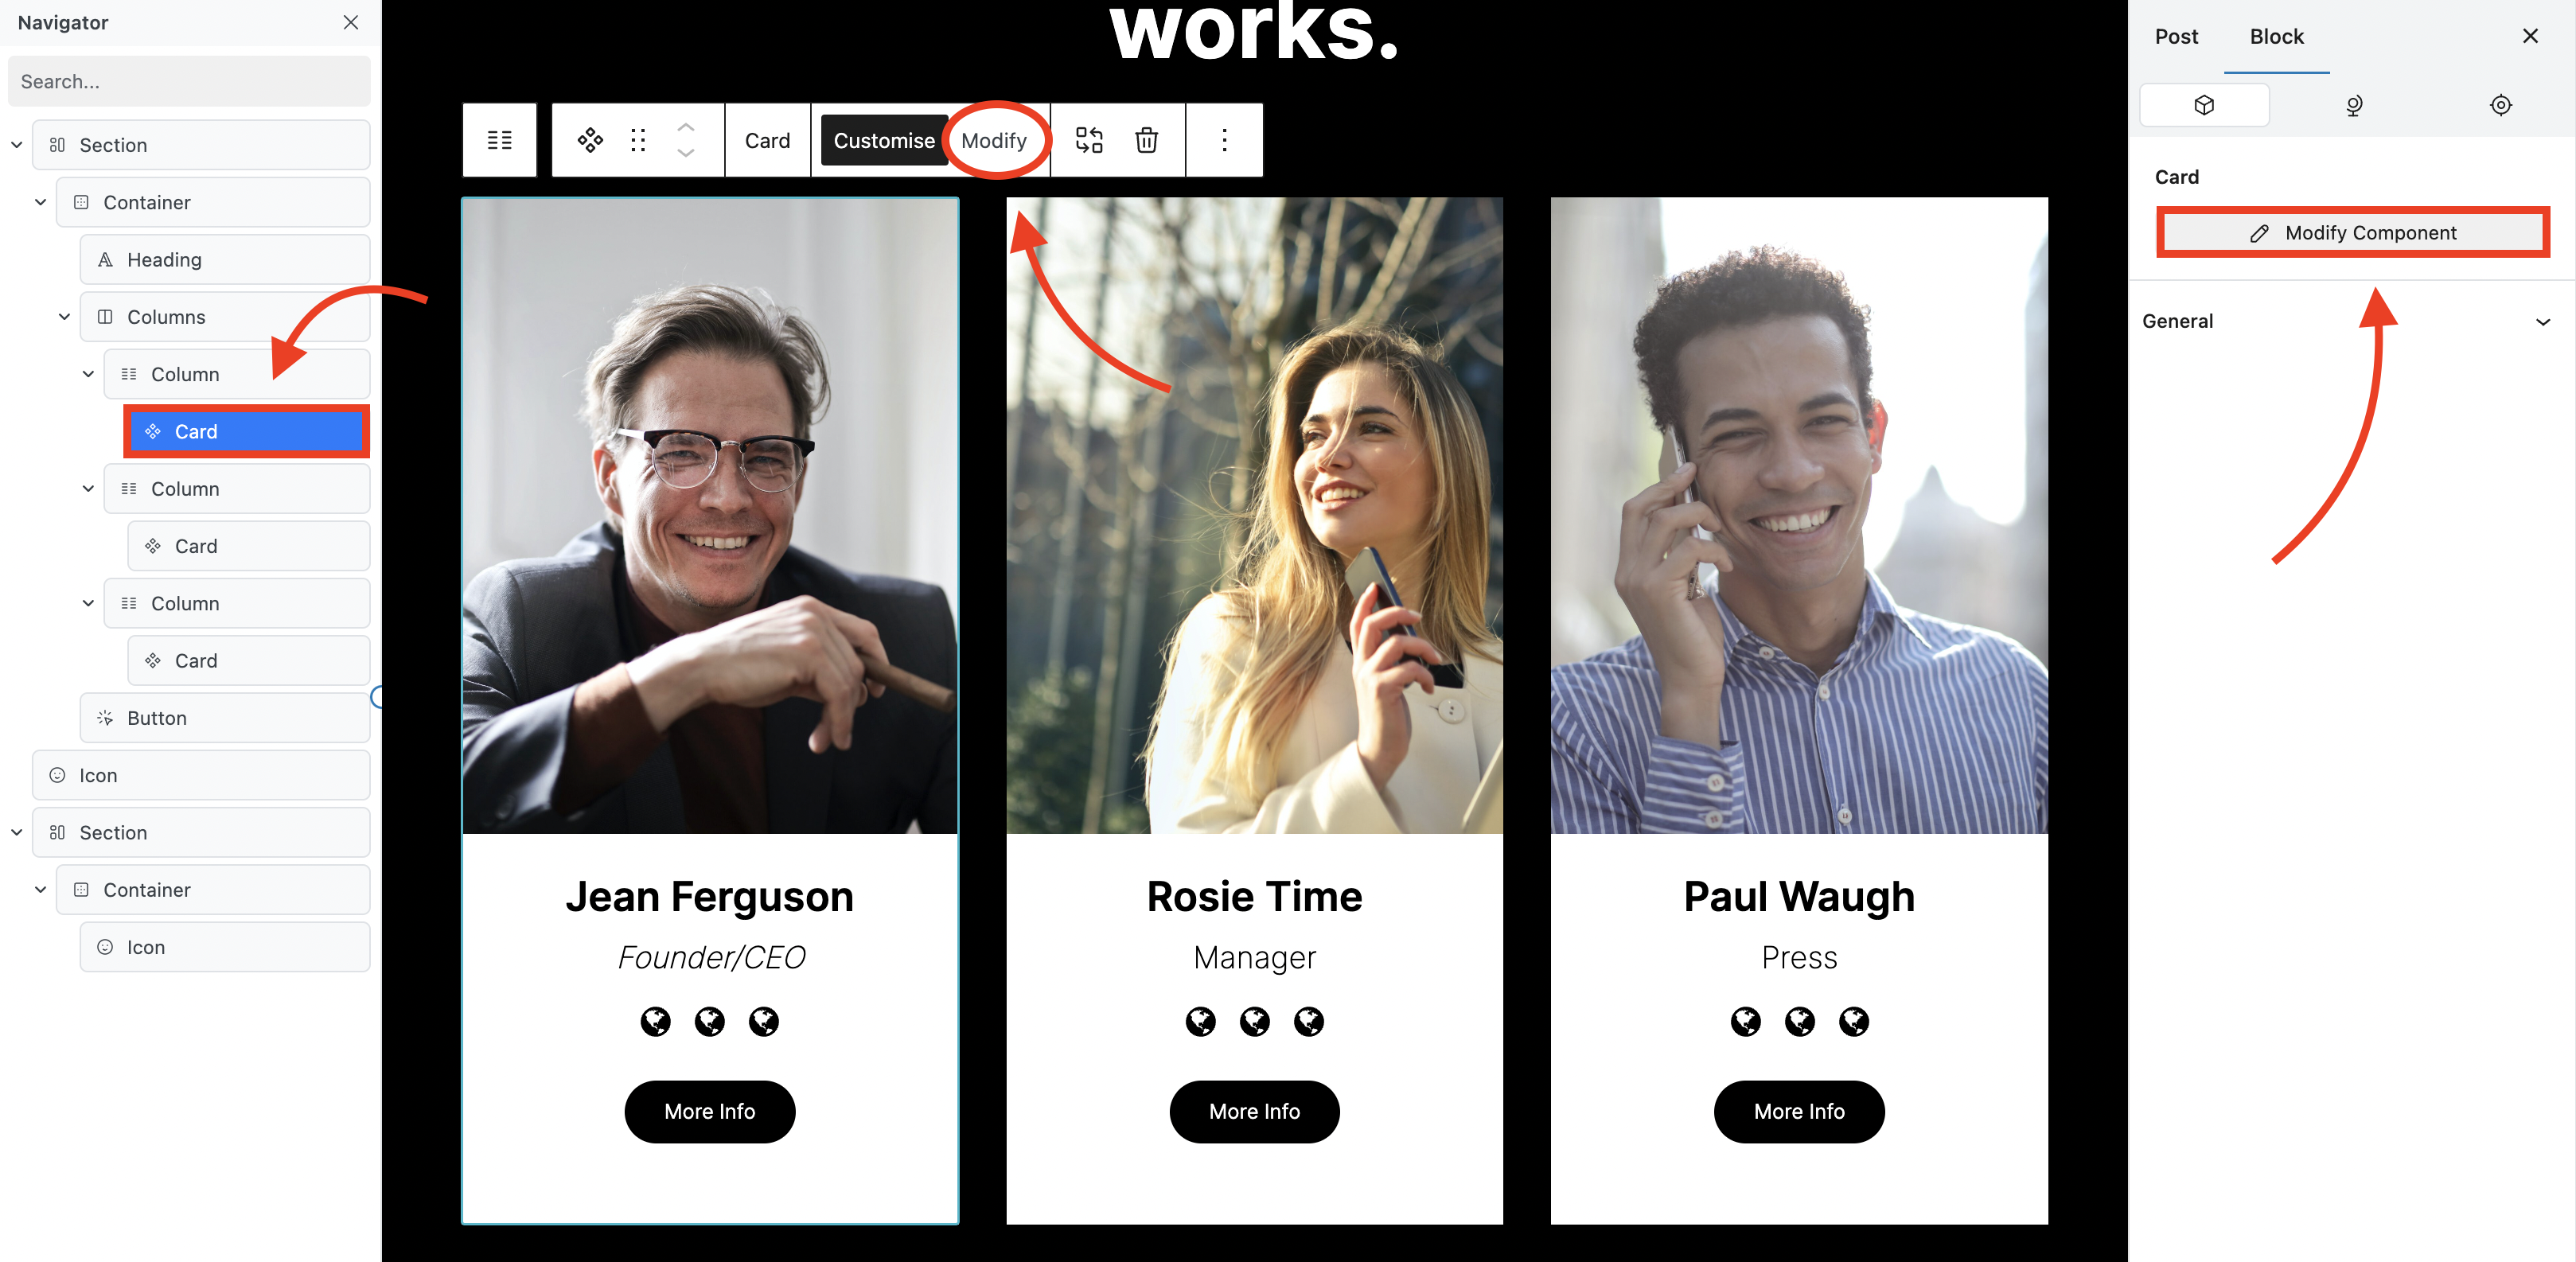Select the Block tab

2276,37
